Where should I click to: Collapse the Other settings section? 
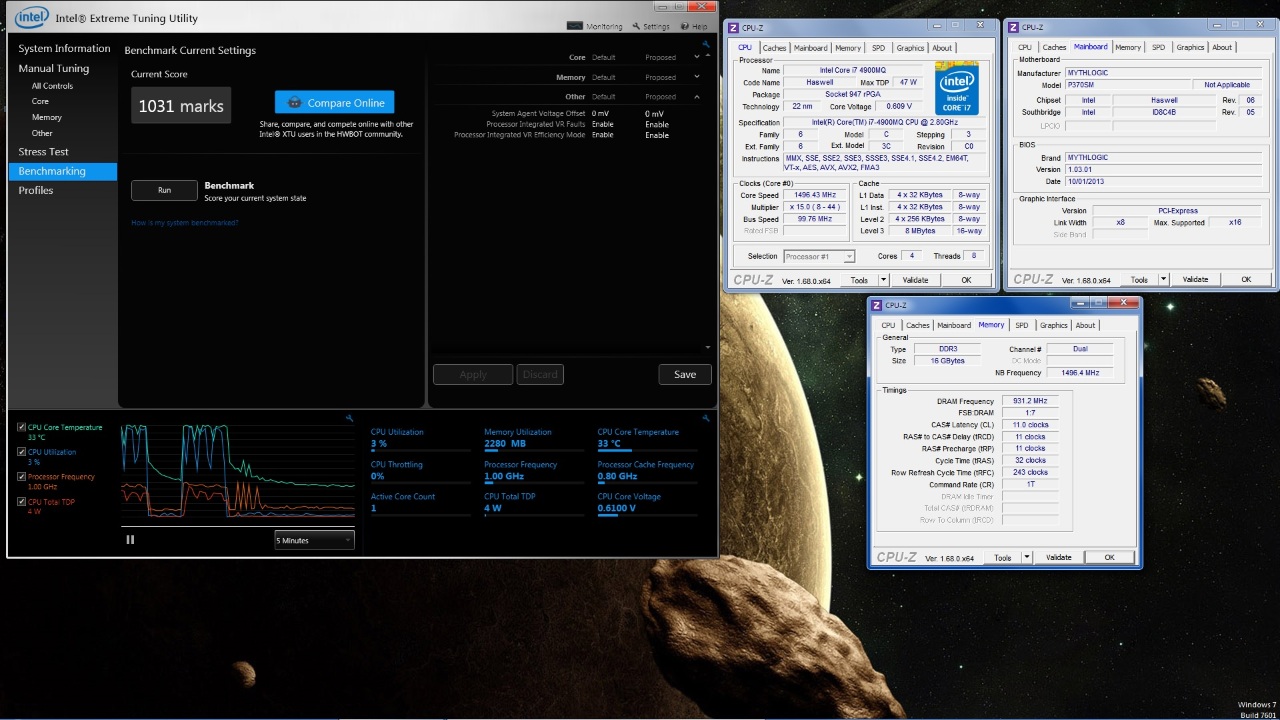click(x=697, y=97)
